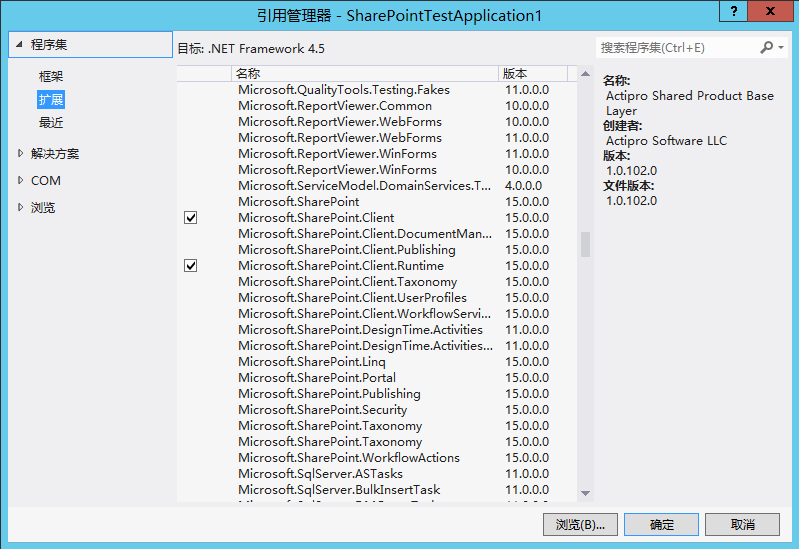Select Microsoft.SharePoint.Client.Publishing row

click(377, 250)
